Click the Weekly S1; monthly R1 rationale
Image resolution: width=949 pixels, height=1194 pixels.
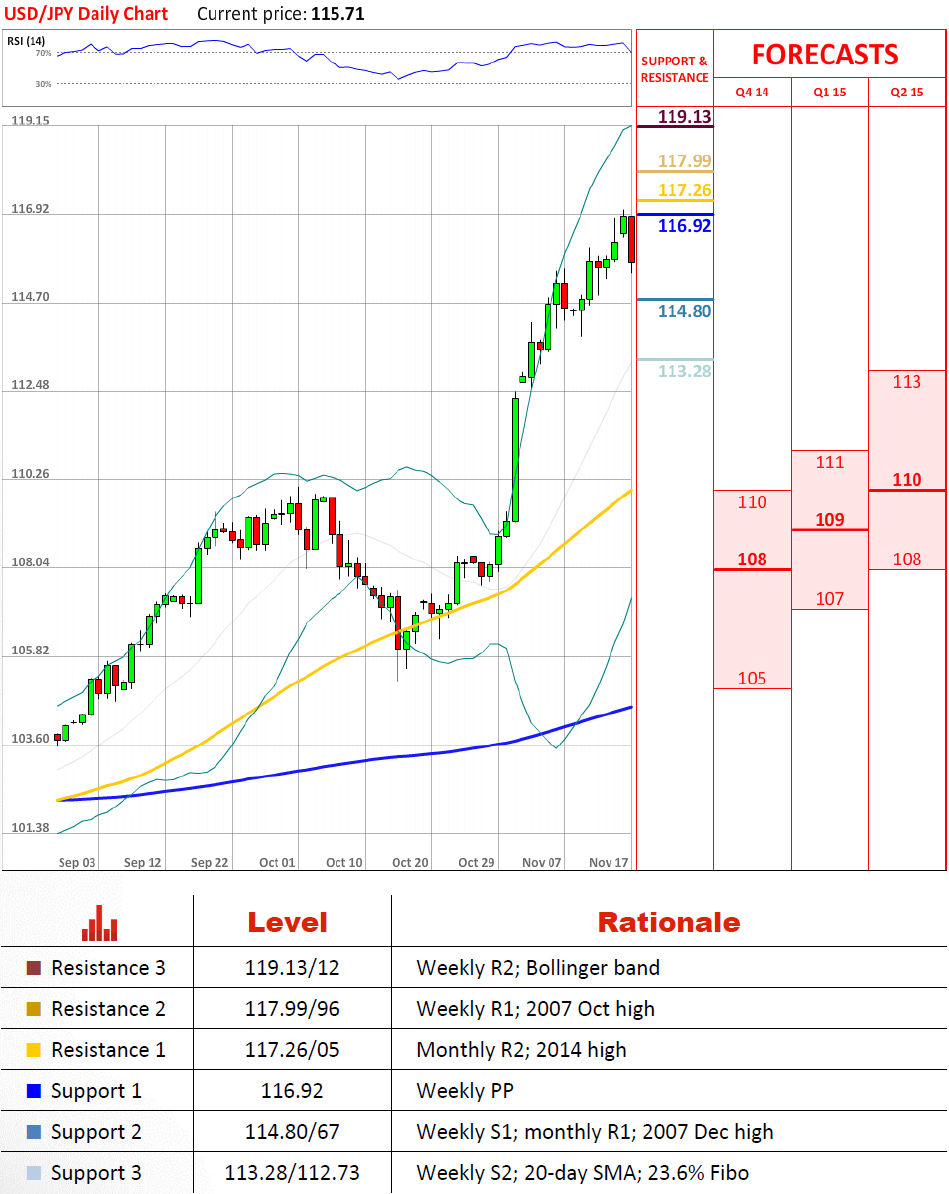[595, 1132]
